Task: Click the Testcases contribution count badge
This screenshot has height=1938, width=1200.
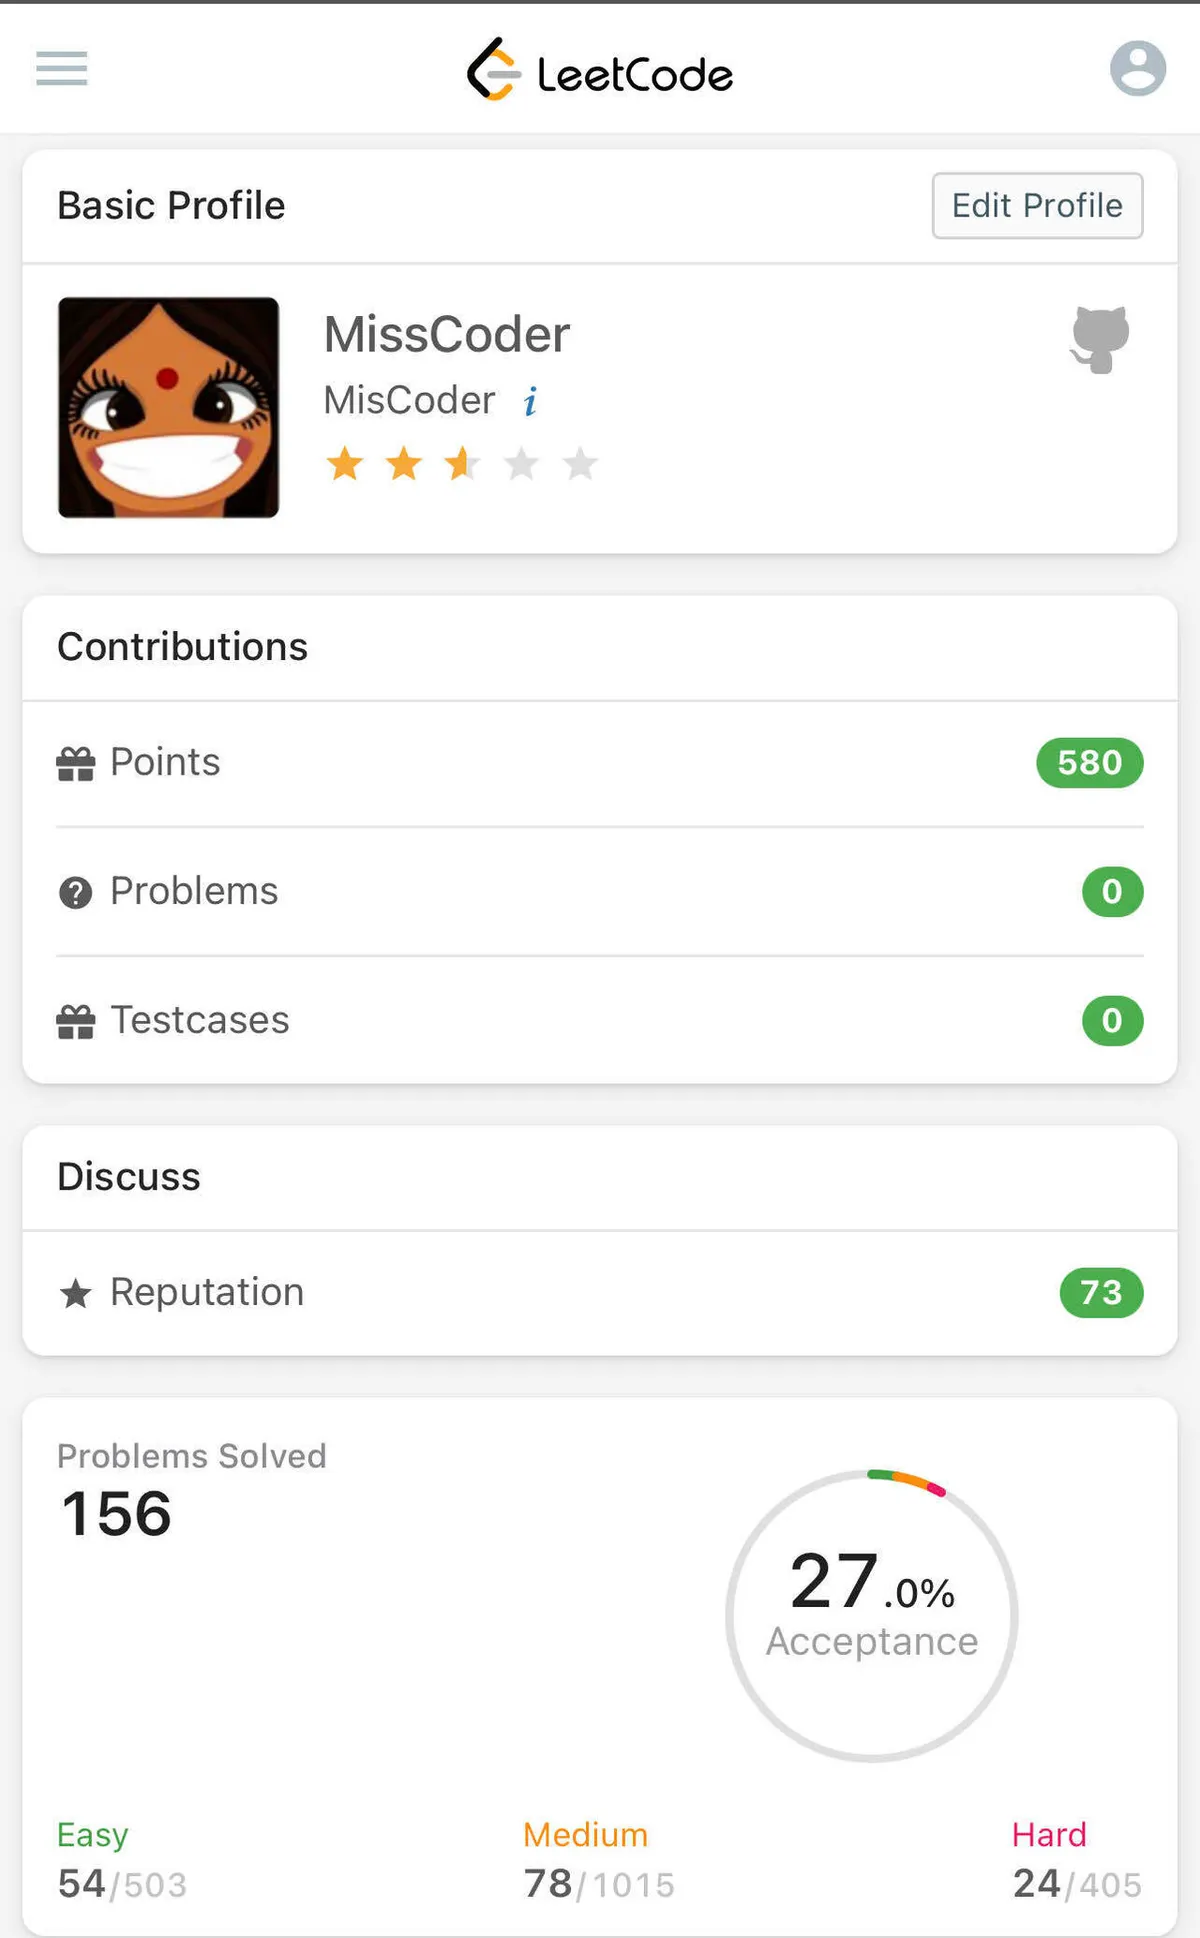Action: (x=1111, y=1021)
